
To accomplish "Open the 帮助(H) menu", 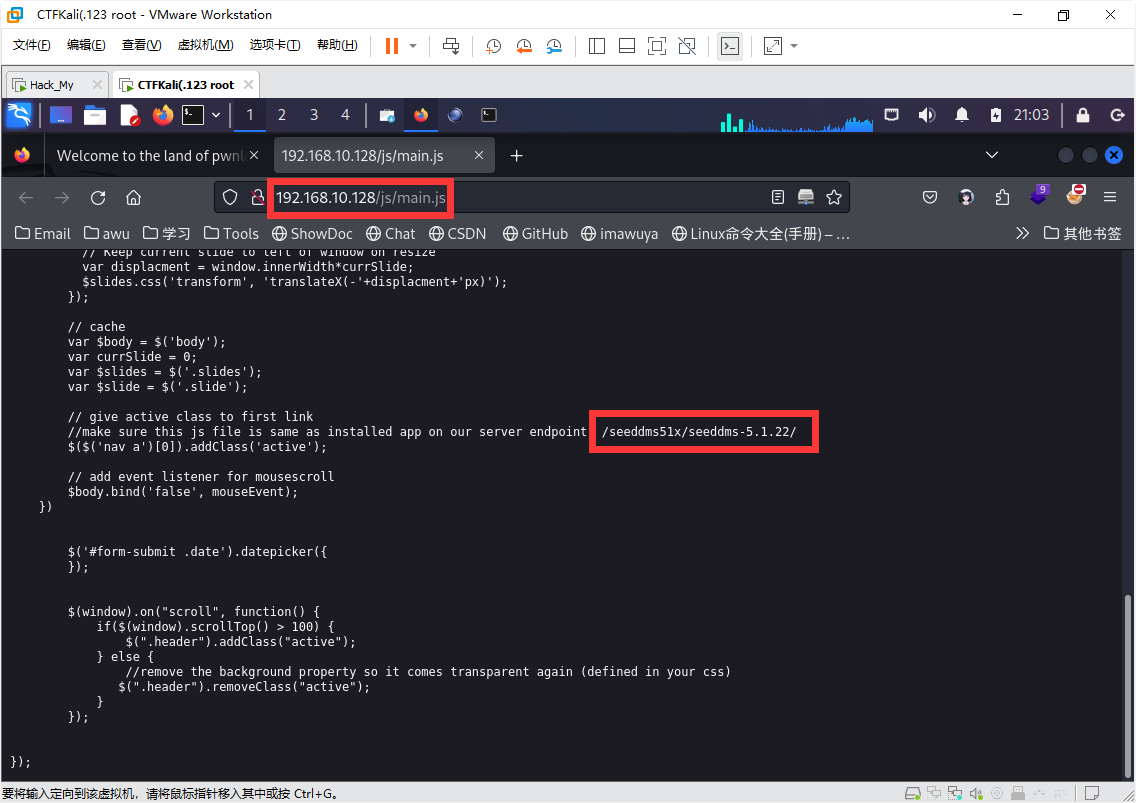I will pyautogui.click(x=338, y=45).
